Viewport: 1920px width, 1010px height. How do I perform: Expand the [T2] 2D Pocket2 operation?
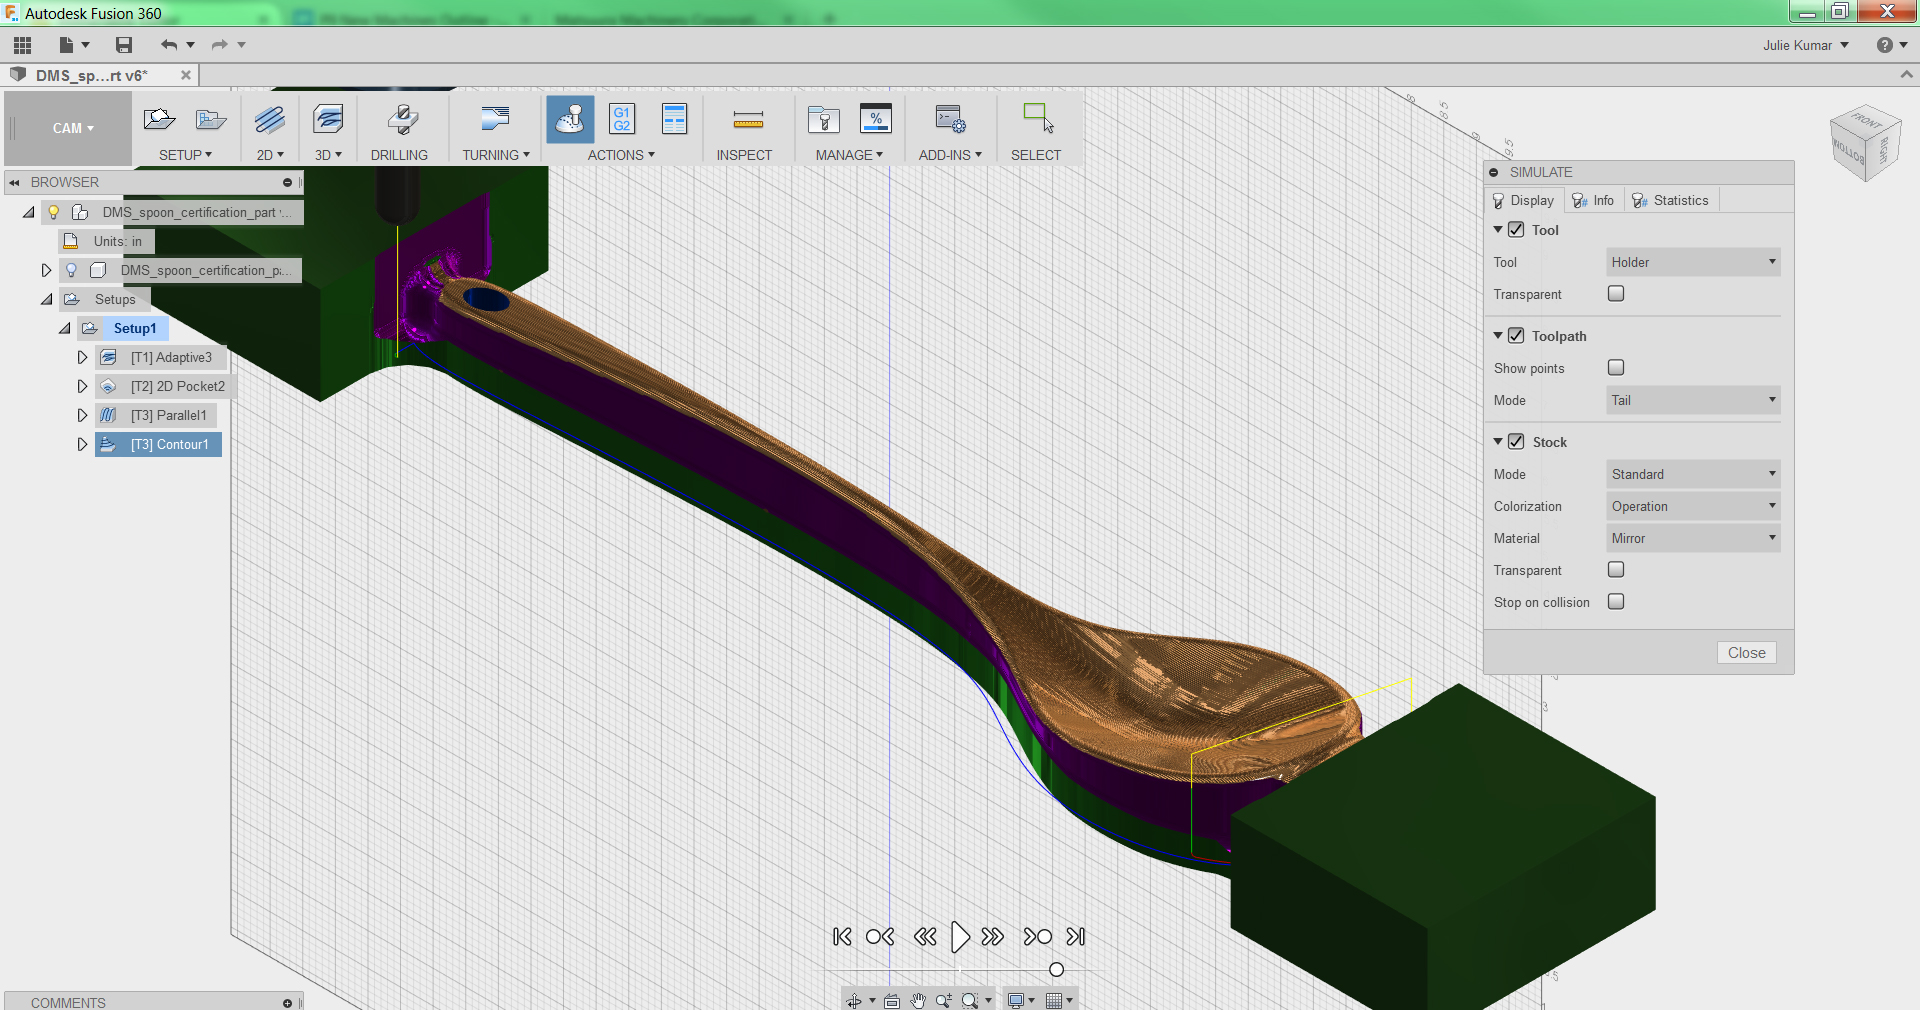tap(82, 386)
